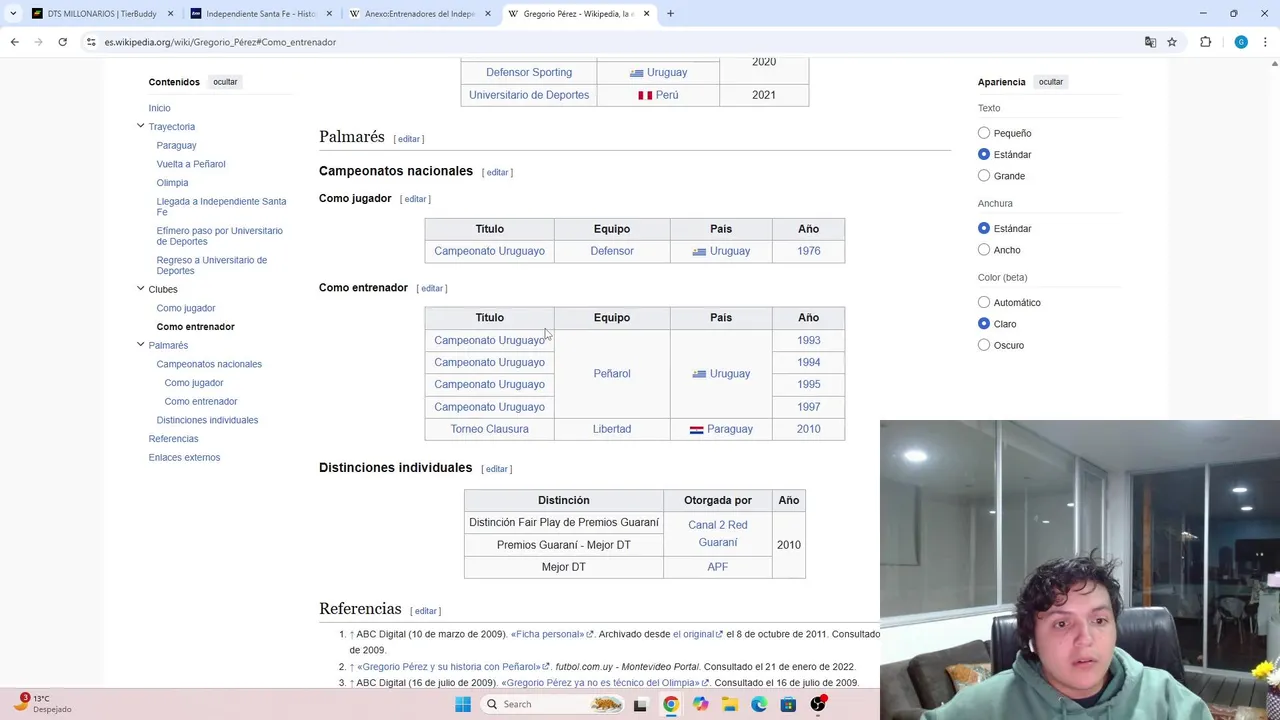The width and height of the screenshot is (1280, 720).
Task: Hide the Contenidos sidebar
Action: pos(225,82)
